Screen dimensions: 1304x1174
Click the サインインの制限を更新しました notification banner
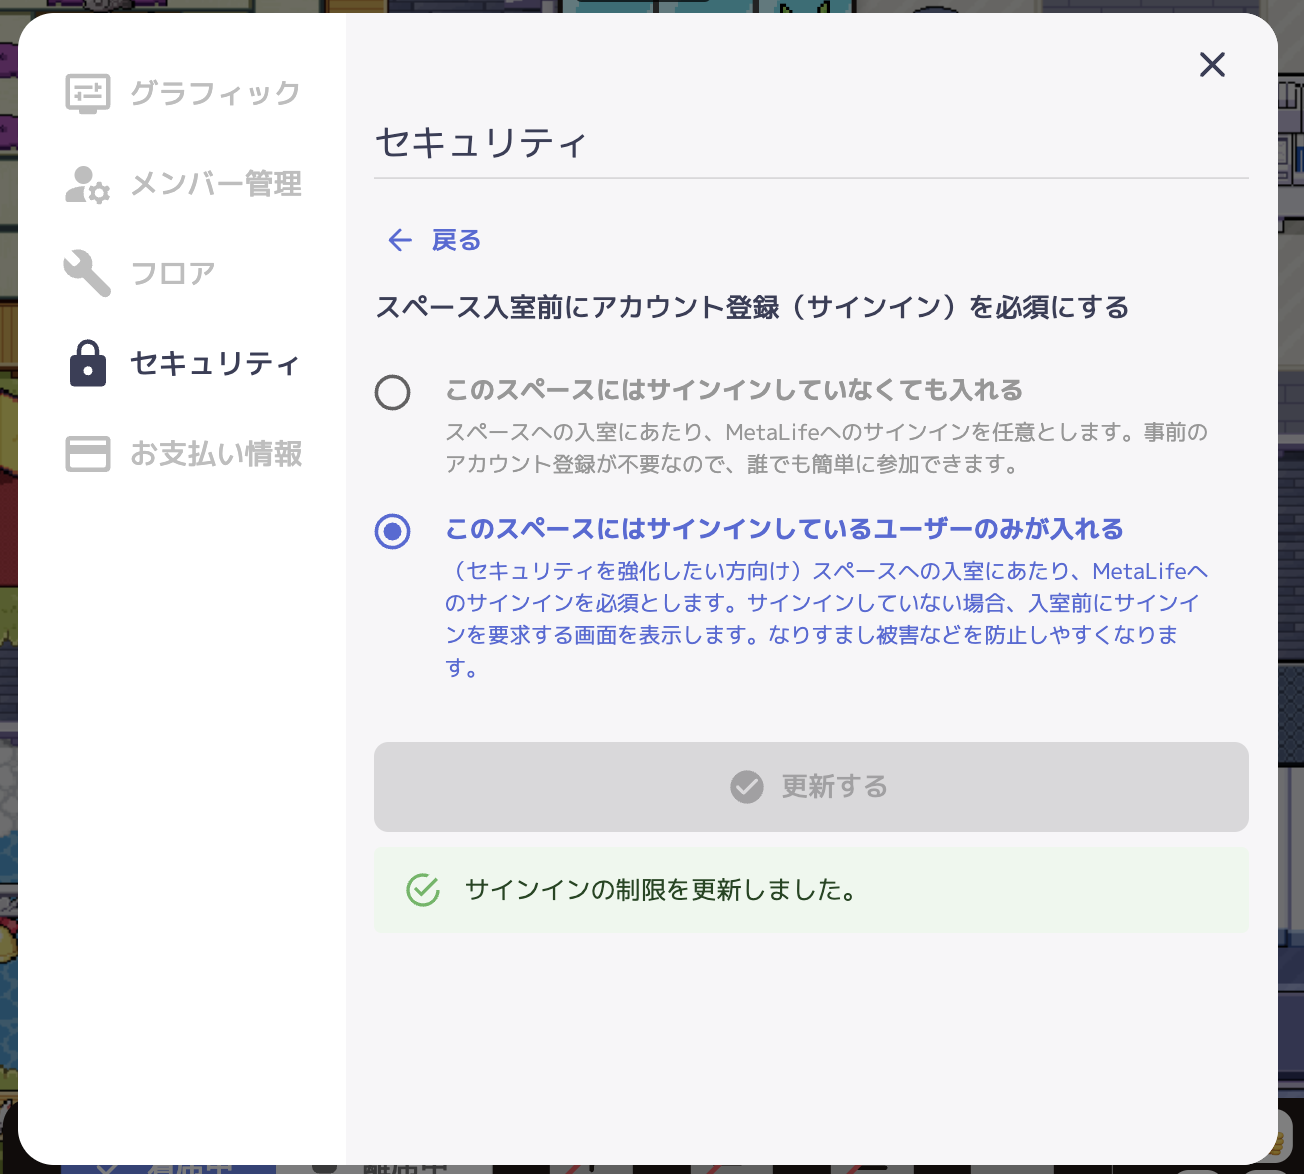(x=810, y=890)
